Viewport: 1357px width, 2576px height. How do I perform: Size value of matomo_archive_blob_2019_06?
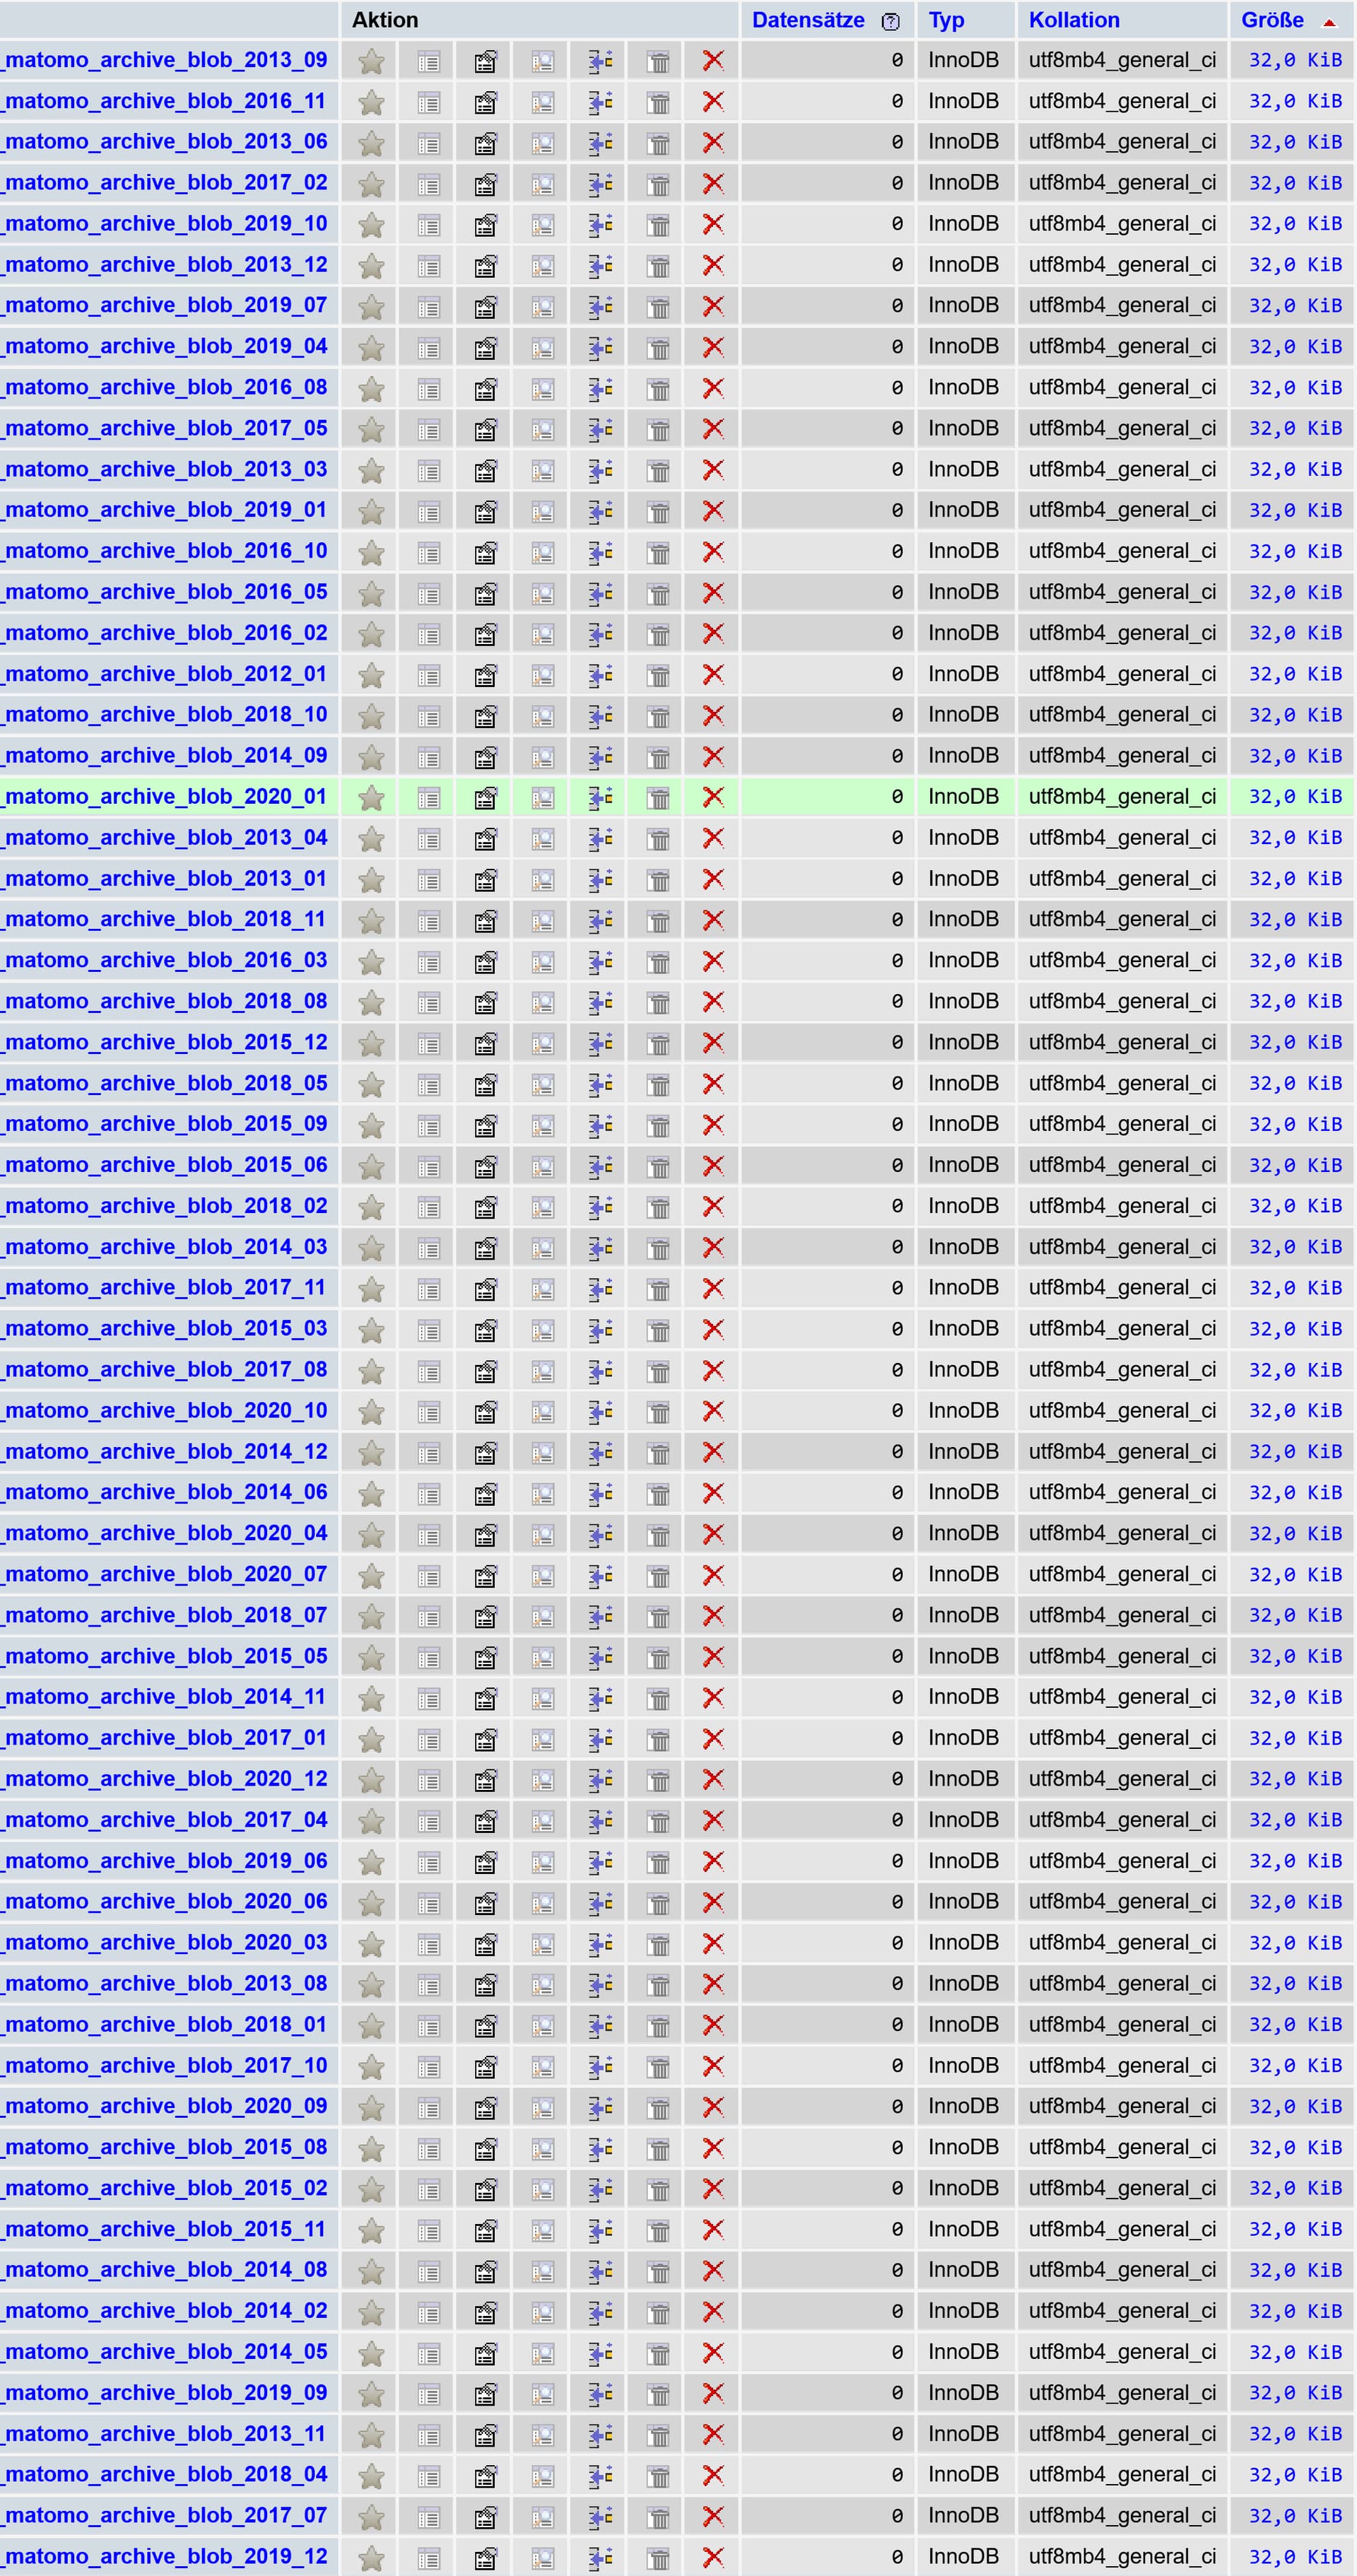point(1295,1861)
